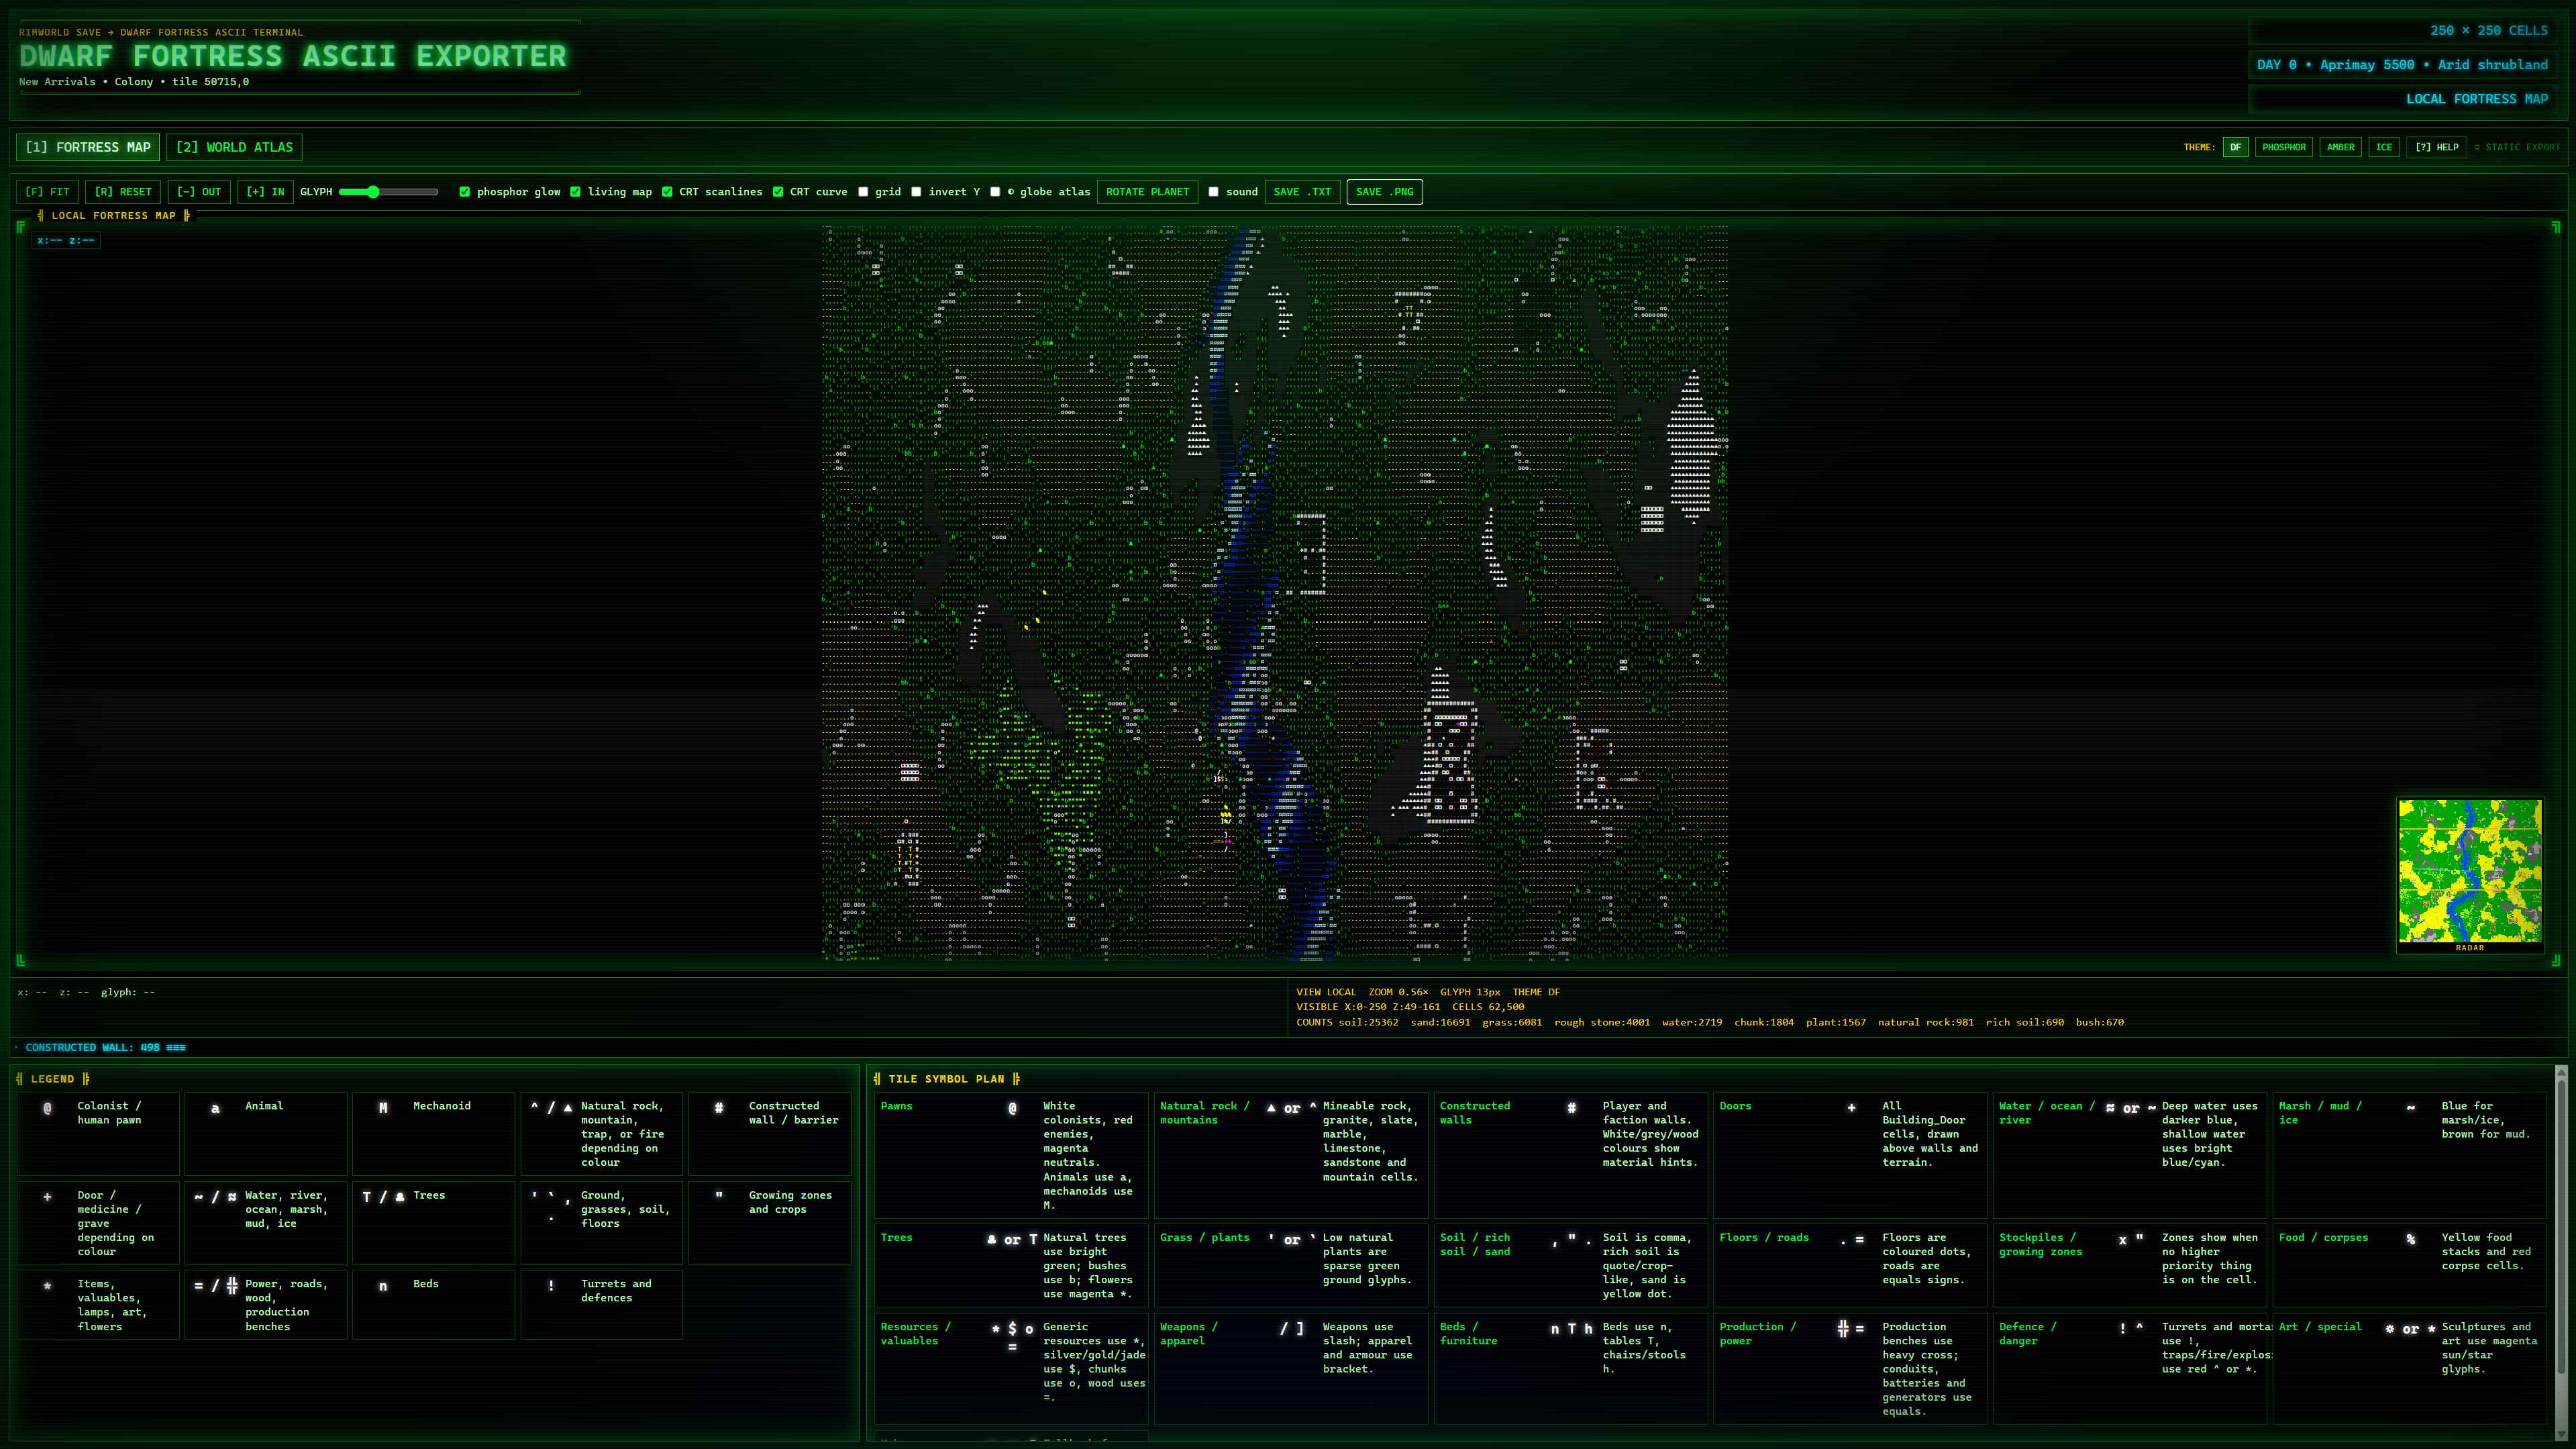Open the HELP panel

pyautogui.click(x=2436, y=147)
